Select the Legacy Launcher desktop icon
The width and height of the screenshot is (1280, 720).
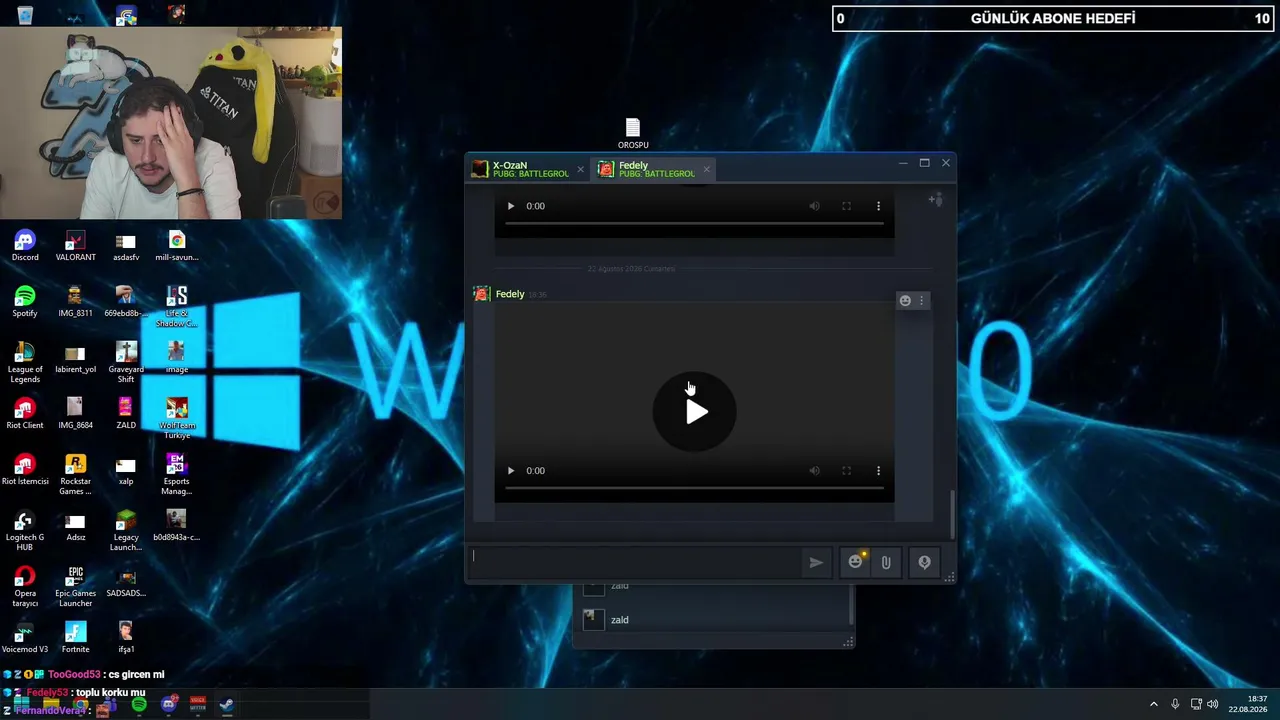126,530
